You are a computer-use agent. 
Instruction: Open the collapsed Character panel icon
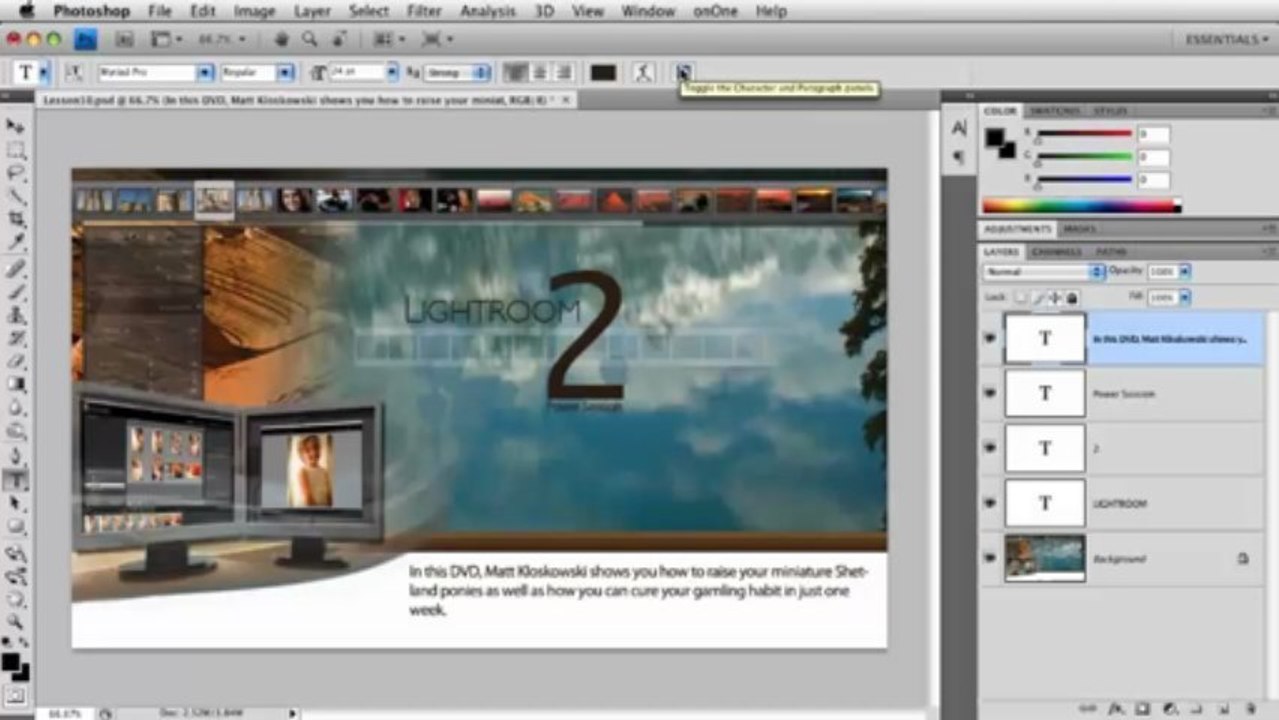(x=958, y=128)
